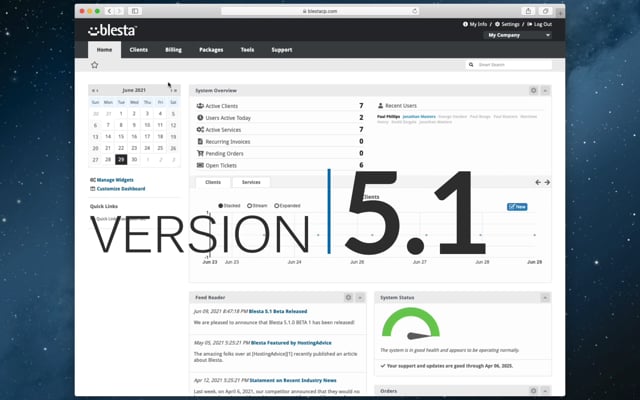Select June 15 in the calendar

[121, 137]
